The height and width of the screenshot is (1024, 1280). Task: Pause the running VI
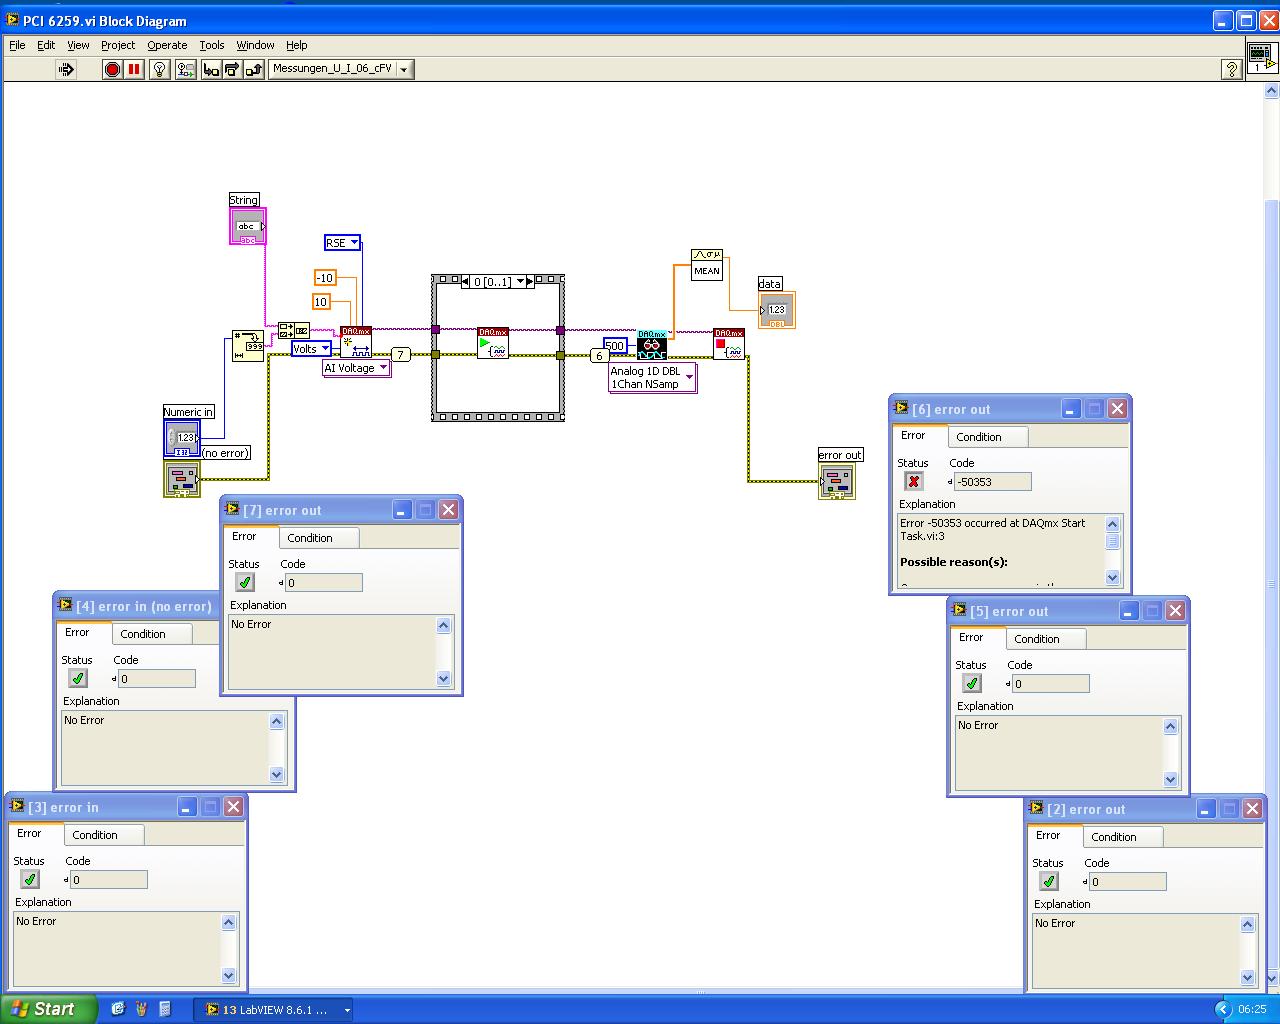click(134, 69)
